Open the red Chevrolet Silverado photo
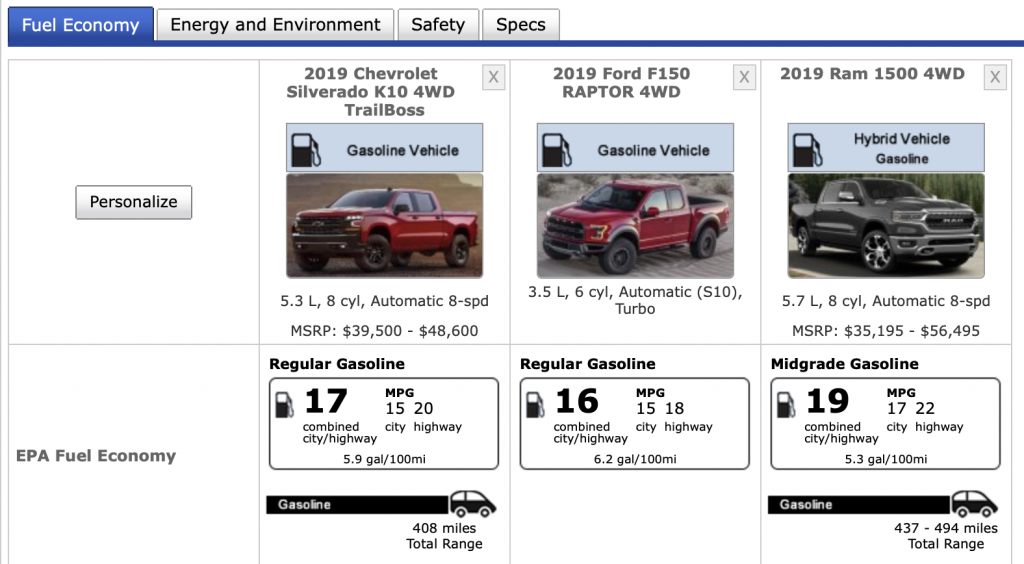The image size is (1024, 564). point(385,226)
